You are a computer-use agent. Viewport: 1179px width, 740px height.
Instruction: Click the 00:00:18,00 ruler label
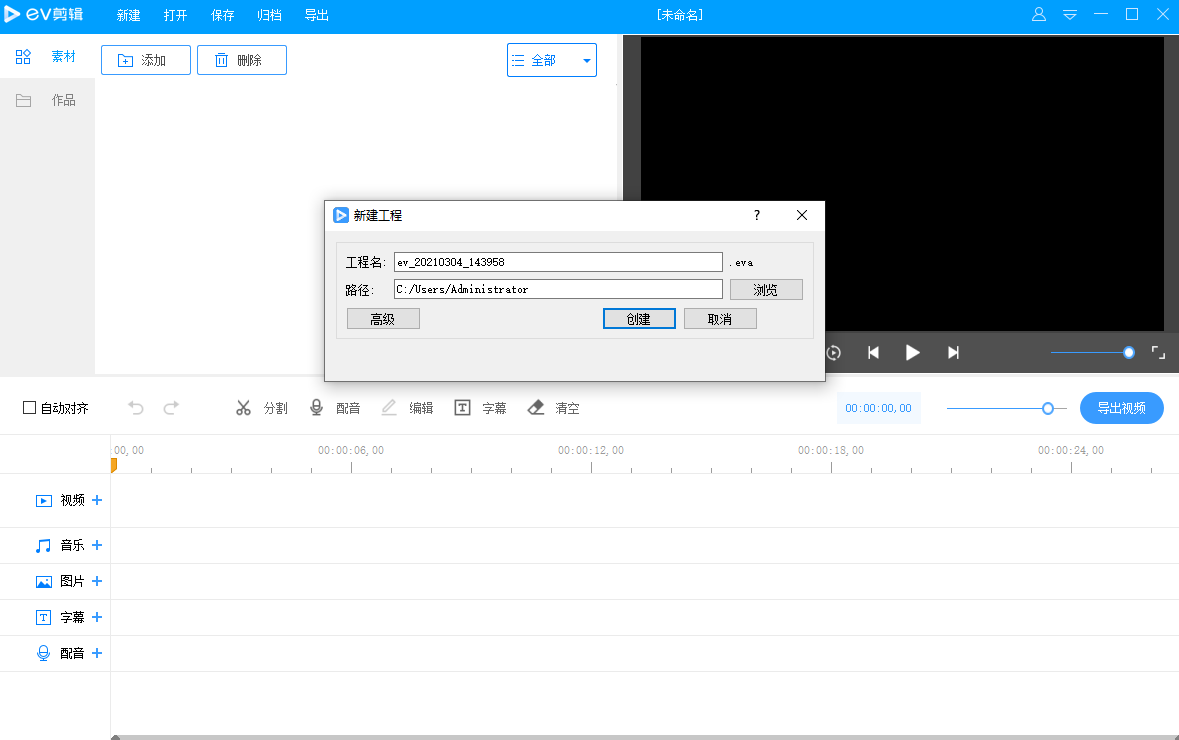831,450
